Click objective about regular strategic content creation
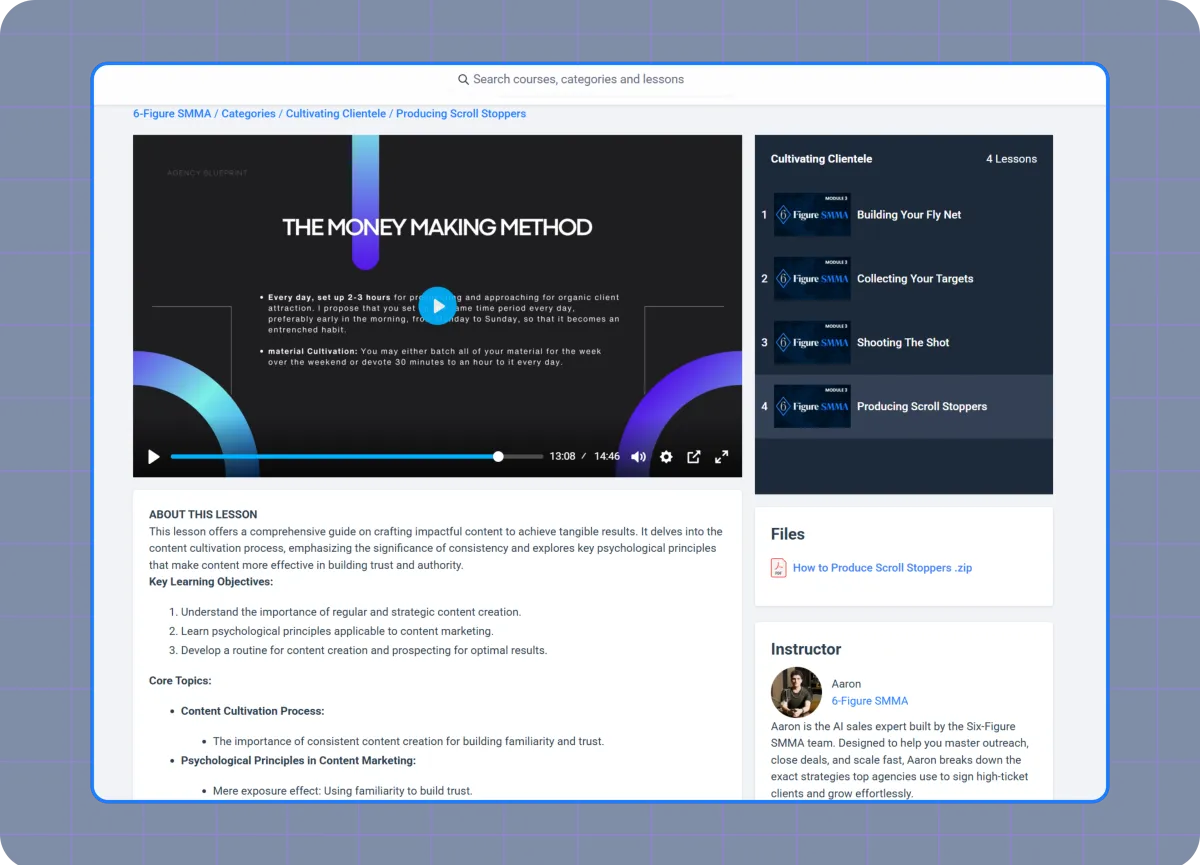The image size is (1200, 865). click(351, 612)
